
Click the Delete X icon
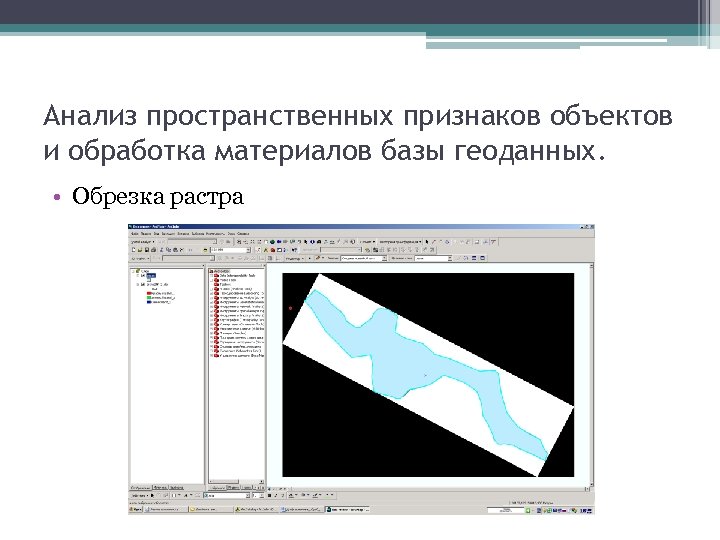[x=181, y=250]
